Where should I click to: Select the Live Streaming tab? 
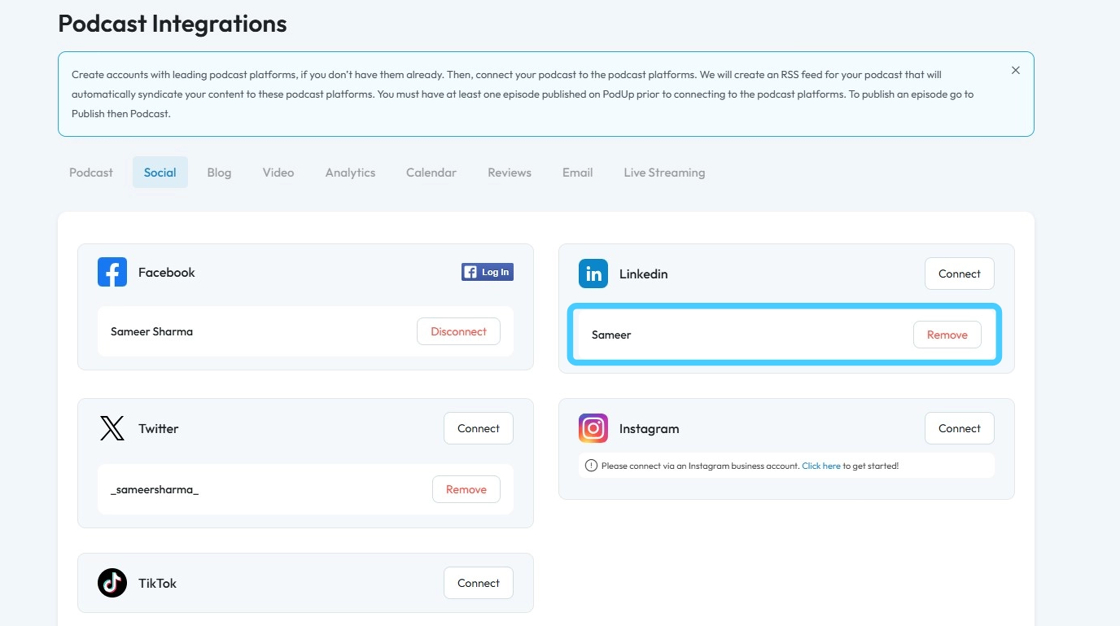click(x=664, y=172)
